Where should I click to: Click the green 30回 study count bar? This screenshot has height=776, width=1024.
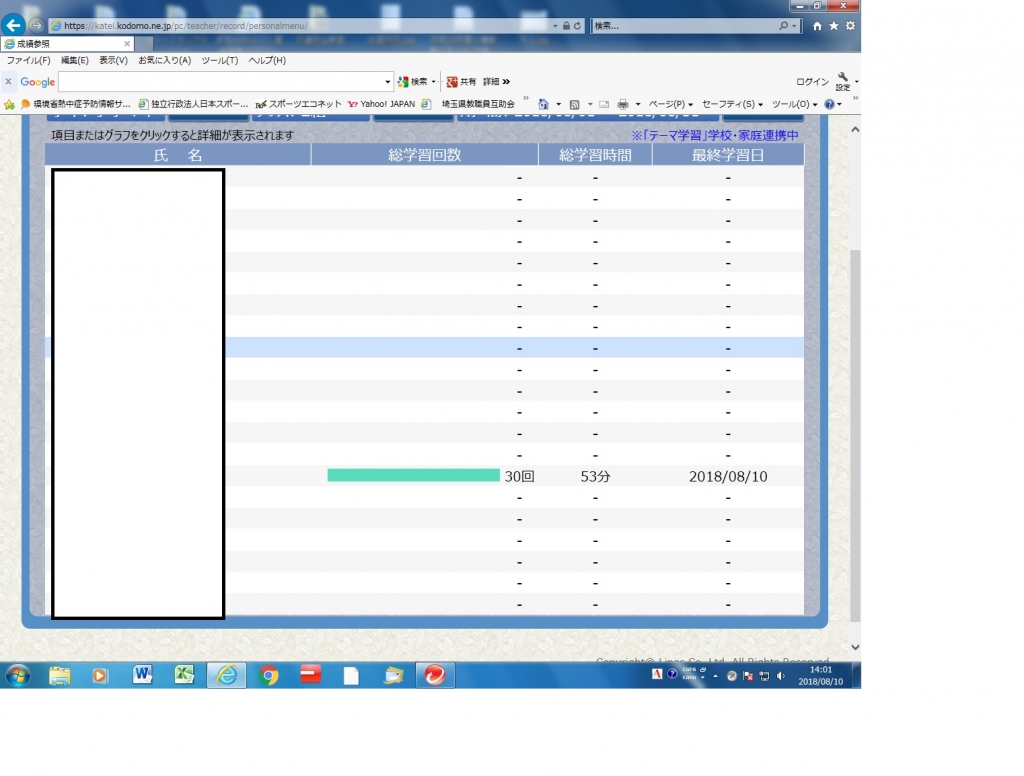(x=413, y=476)
